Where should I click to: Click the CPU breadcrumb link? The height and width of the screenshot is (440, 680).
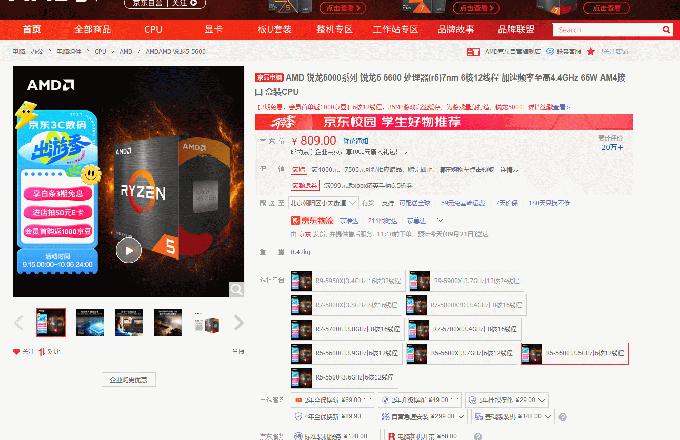100,51
